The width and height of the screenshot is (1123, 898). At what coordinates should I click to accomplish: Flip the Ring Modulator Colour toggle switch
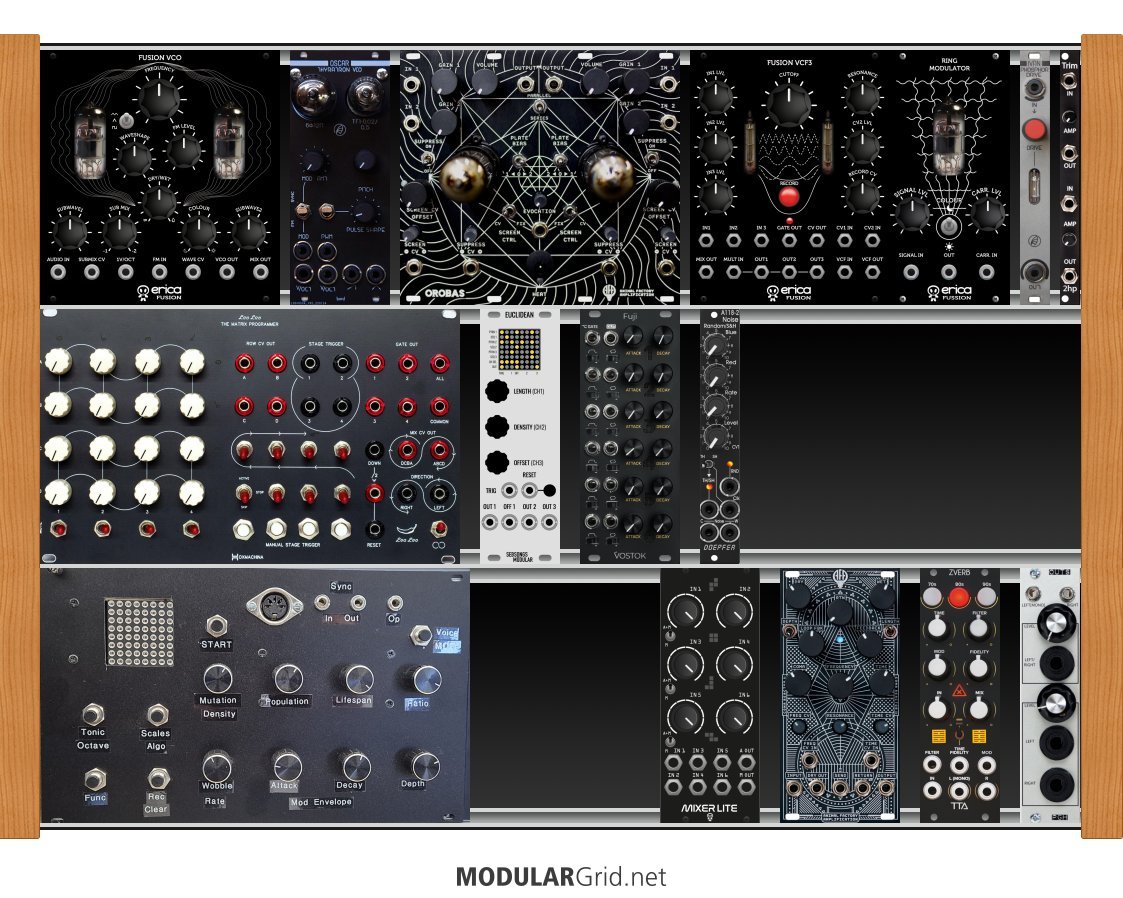click(949, 226)
